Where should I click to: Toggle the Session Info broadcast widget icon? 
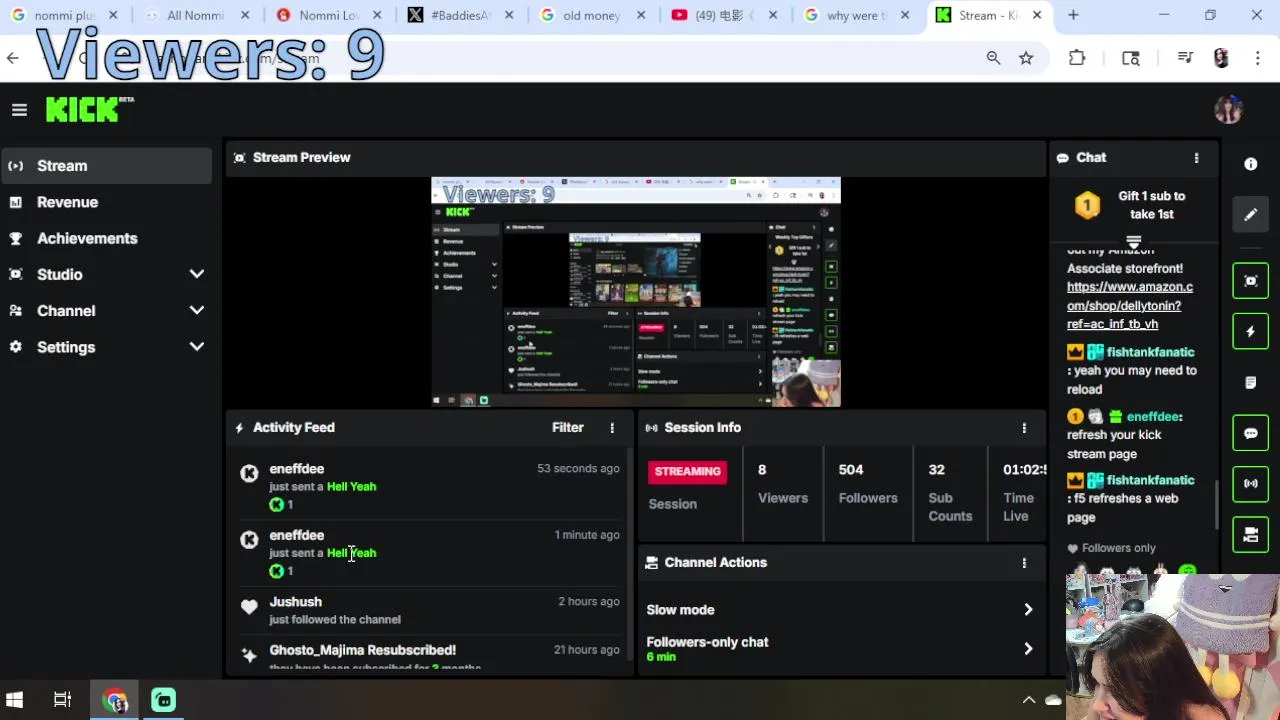(1250, 484)
